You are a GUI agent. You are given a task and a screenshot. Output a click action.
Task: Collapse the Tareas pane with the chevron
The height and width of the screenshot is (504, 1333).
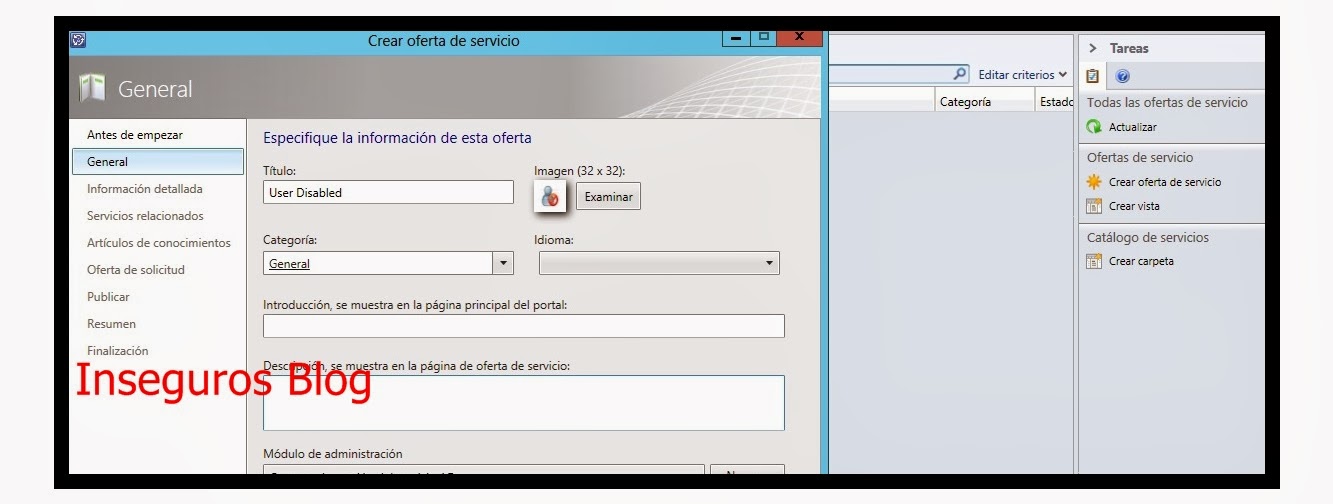click(x=1093, y=48)
